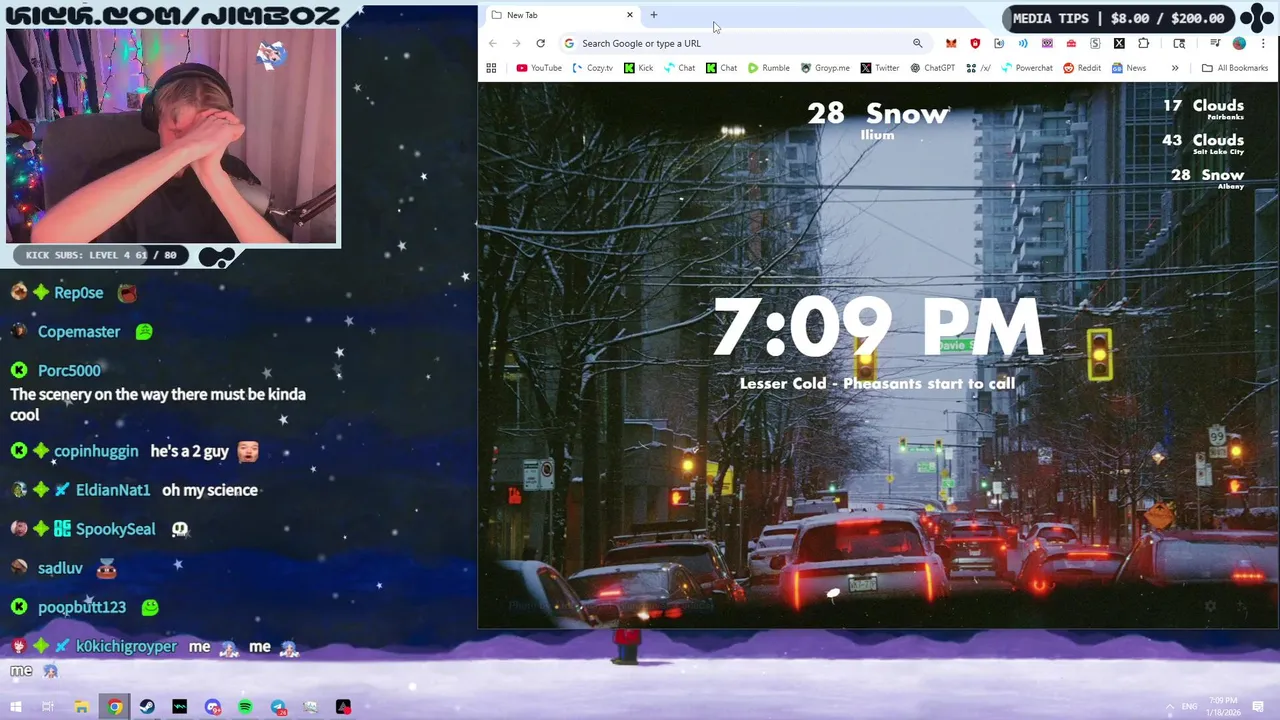Open the S letter extension icon
The height and width of the screenshot is (720, 1280).
pyautogui.click(x=1095, y=43)
